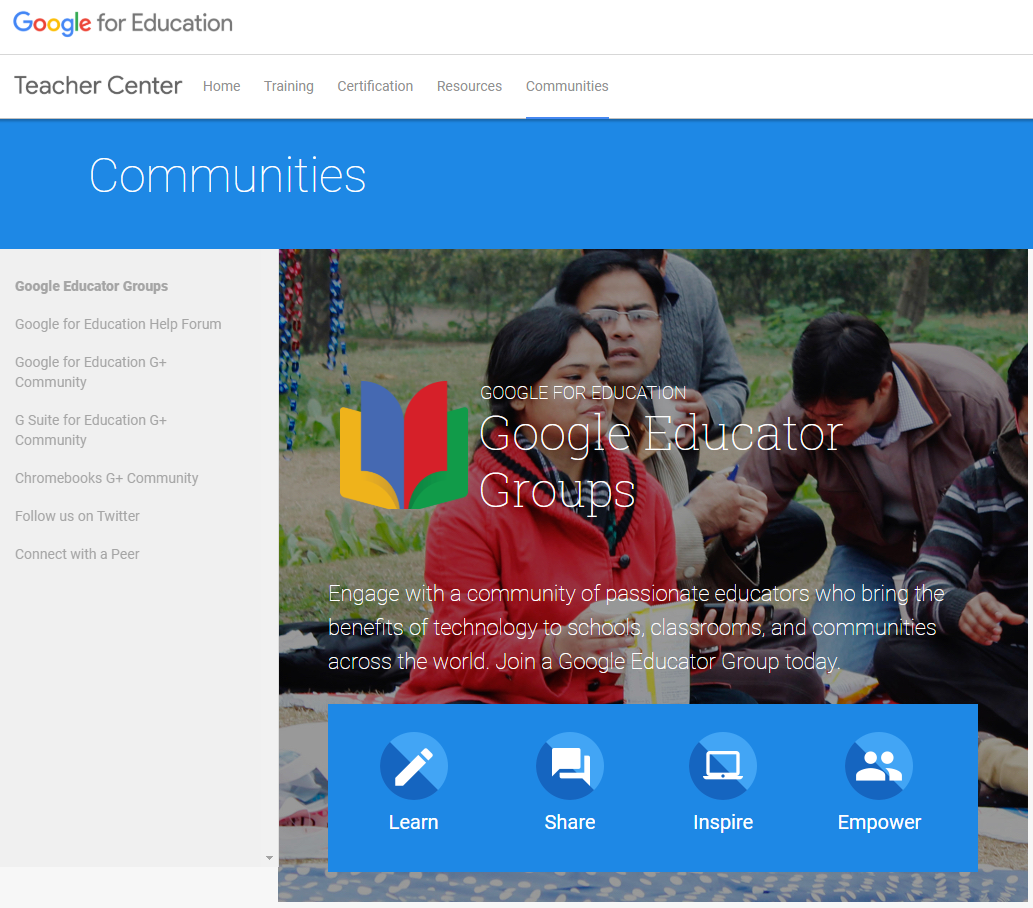This screenshot has height=908, width=1033.
Task: Open the Training nav item
Action: (289, 86)
